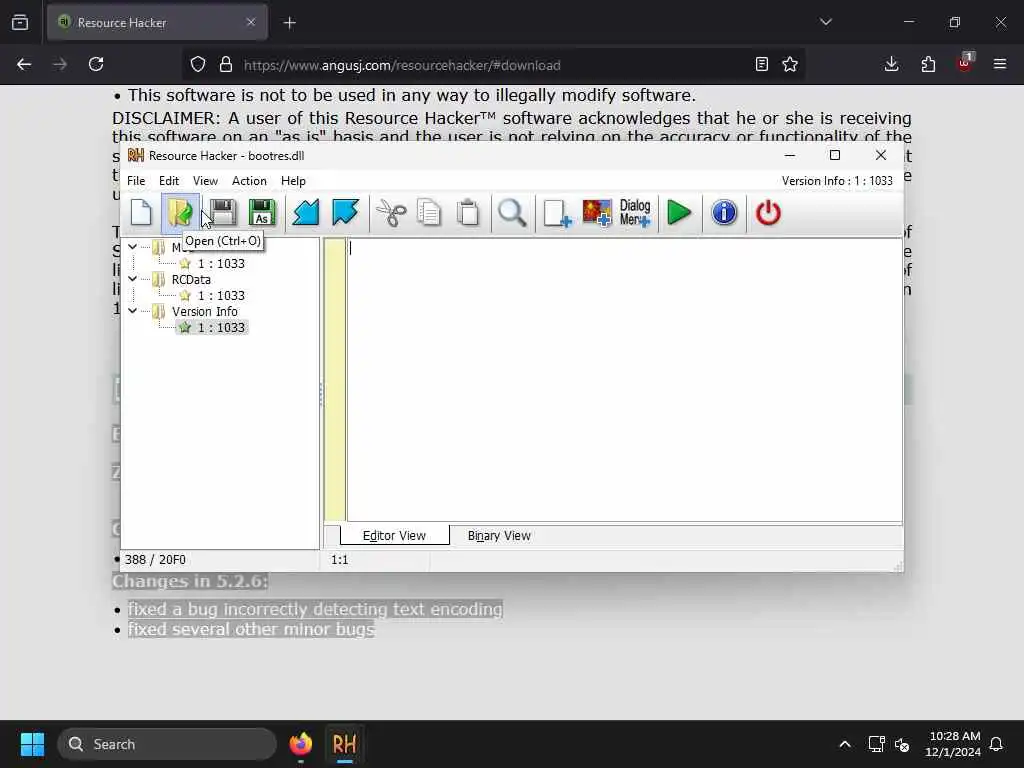Click the blue information icon
Viewport: 1024px width, 768px height.
(x=724, y=213)
